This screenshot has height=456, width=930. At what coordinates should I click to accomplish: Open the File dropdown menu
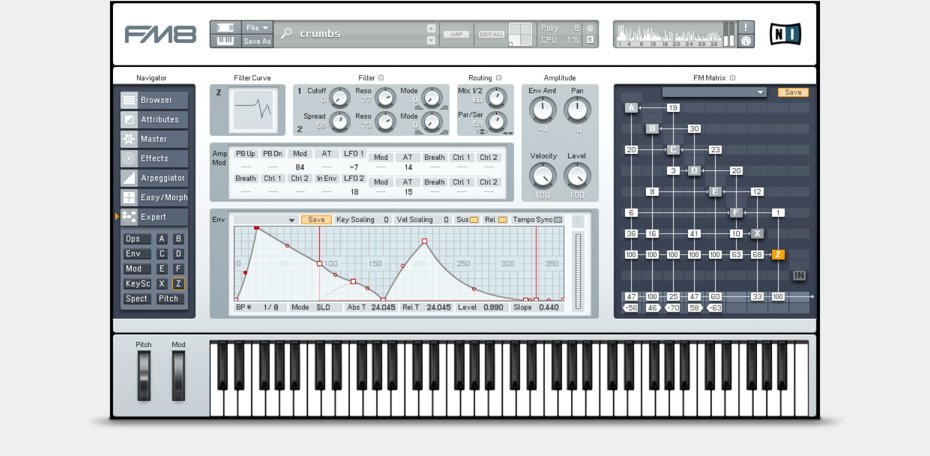(257, 27)
